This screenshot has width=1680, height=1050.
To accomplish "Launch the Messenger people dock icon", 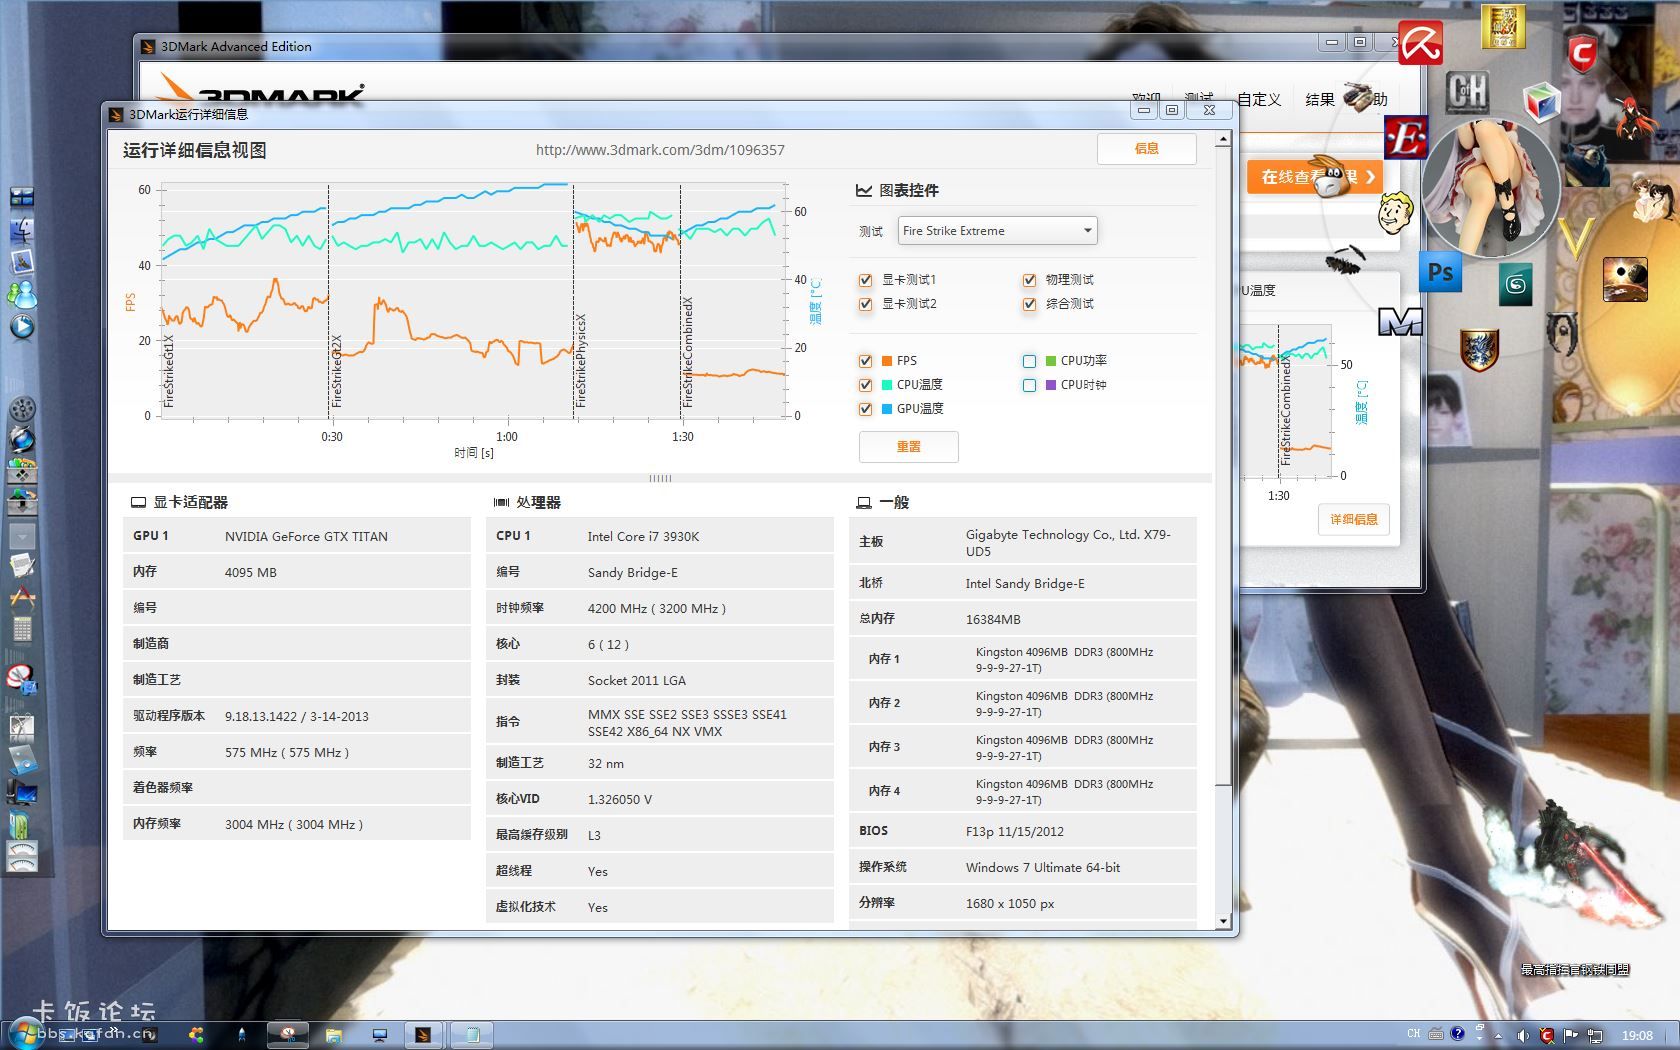I will click(x=22, y=294).
